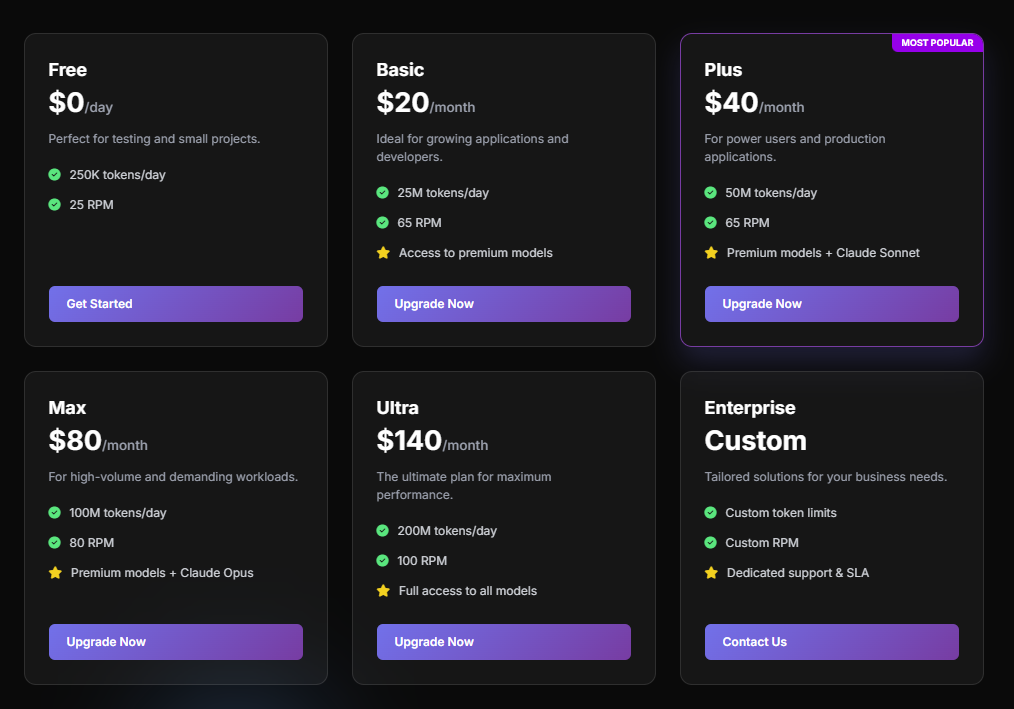The width and height of the screenshot is (1014, 709).
Task: Click green checkmark beside 250K tokens/day
Action: tap(55, 174)
